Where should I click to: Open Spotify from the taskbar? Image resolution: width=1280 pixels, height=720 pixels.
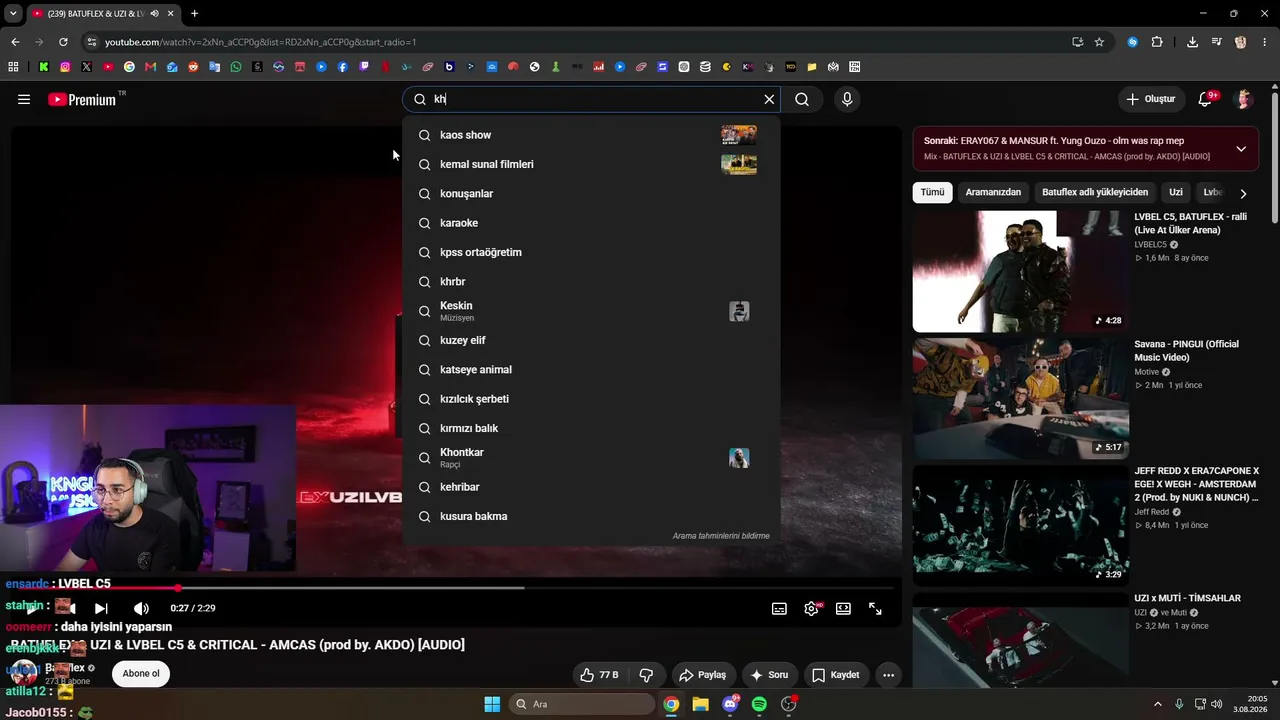pyautogui.click(x=759, y=704)
